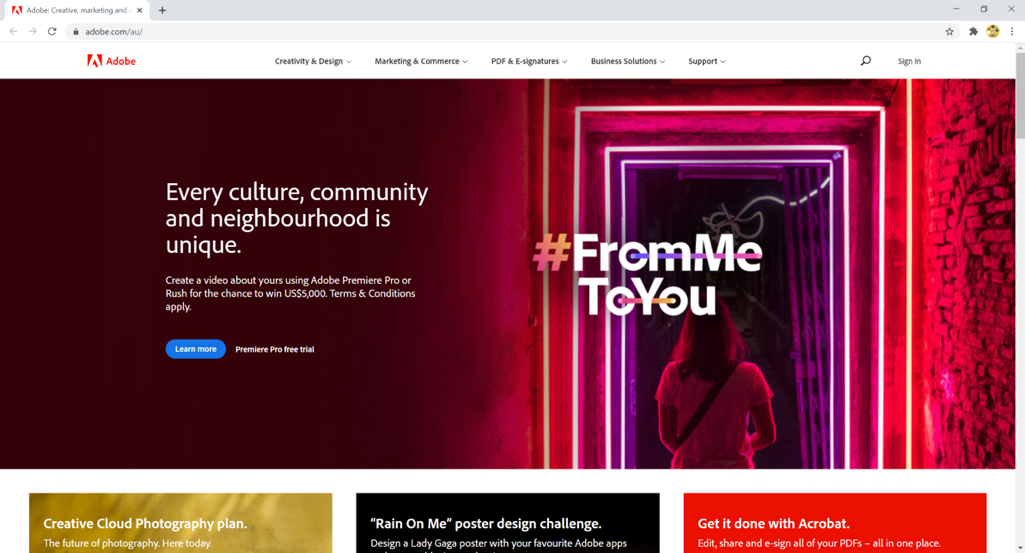Open Chrome three-dot menu

click(1012, 31)
